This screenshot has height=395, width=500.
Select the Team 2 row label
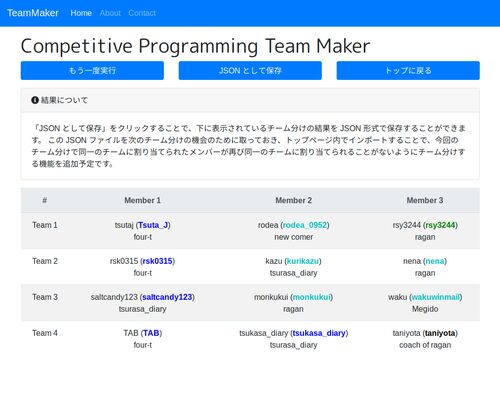point(45,261)
